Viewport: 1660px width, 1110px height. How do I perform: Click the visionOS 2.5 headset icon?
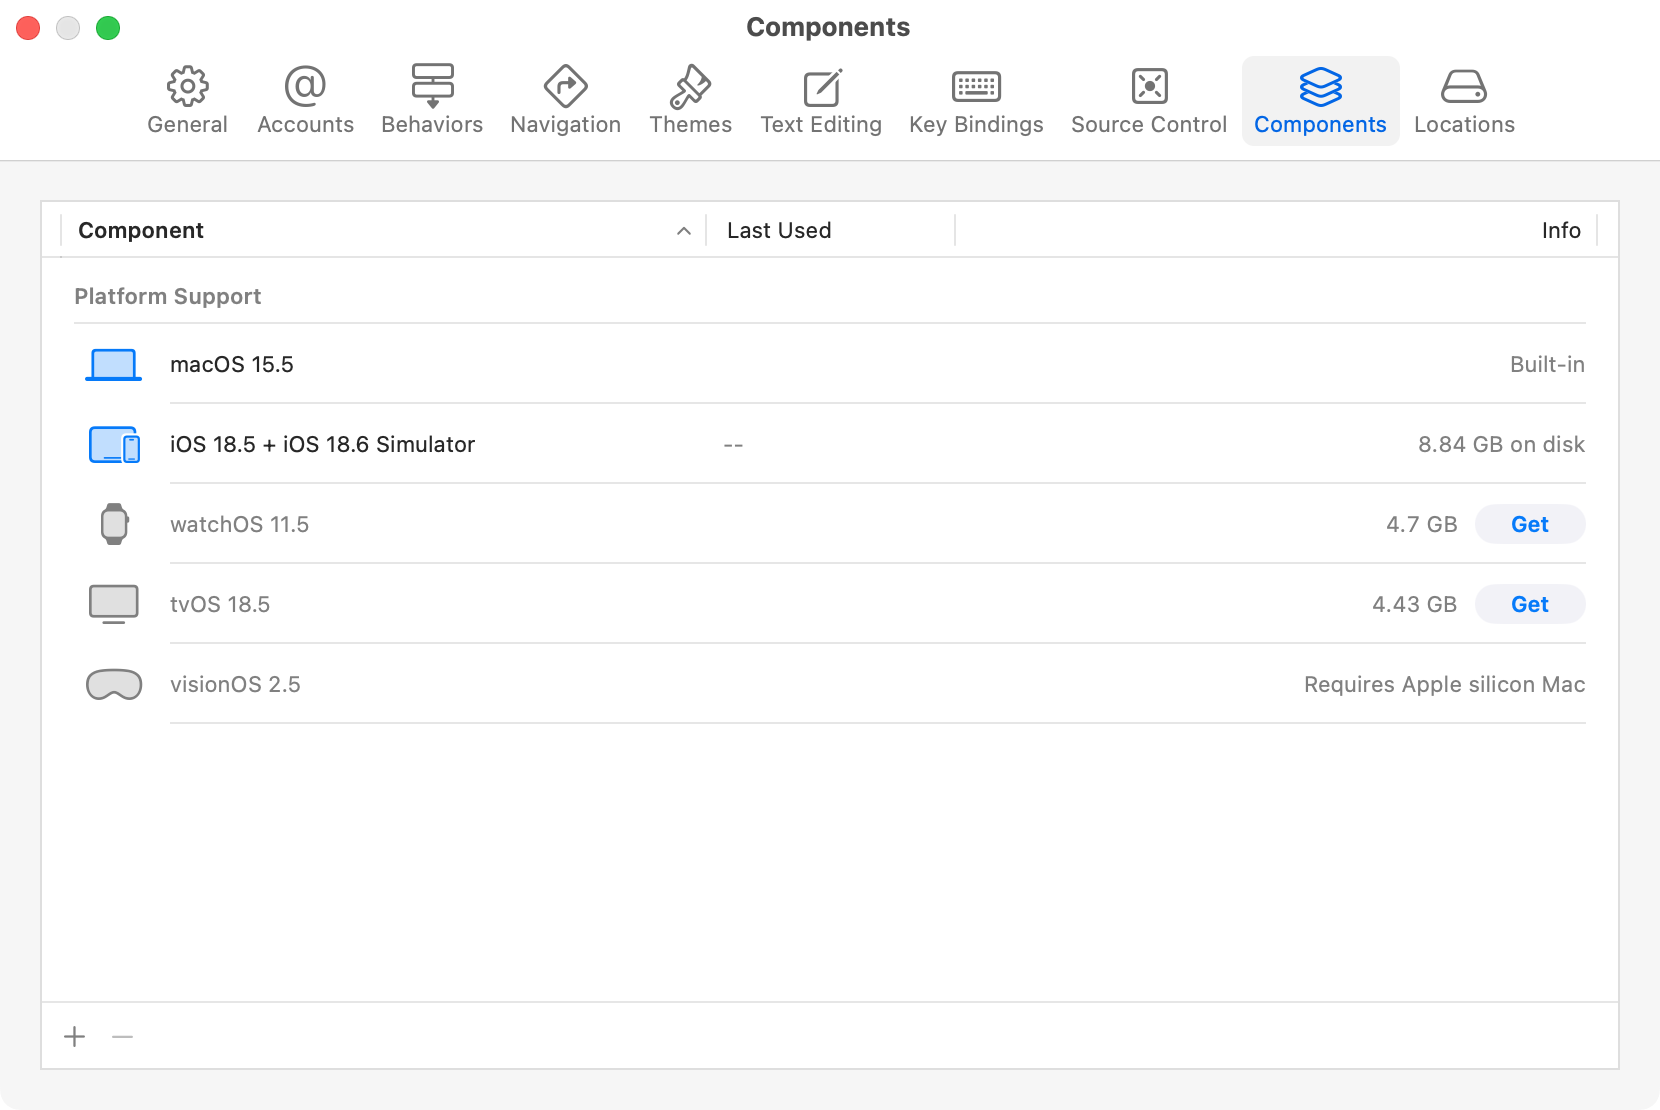pyautogui.click(x=114, y=685)
